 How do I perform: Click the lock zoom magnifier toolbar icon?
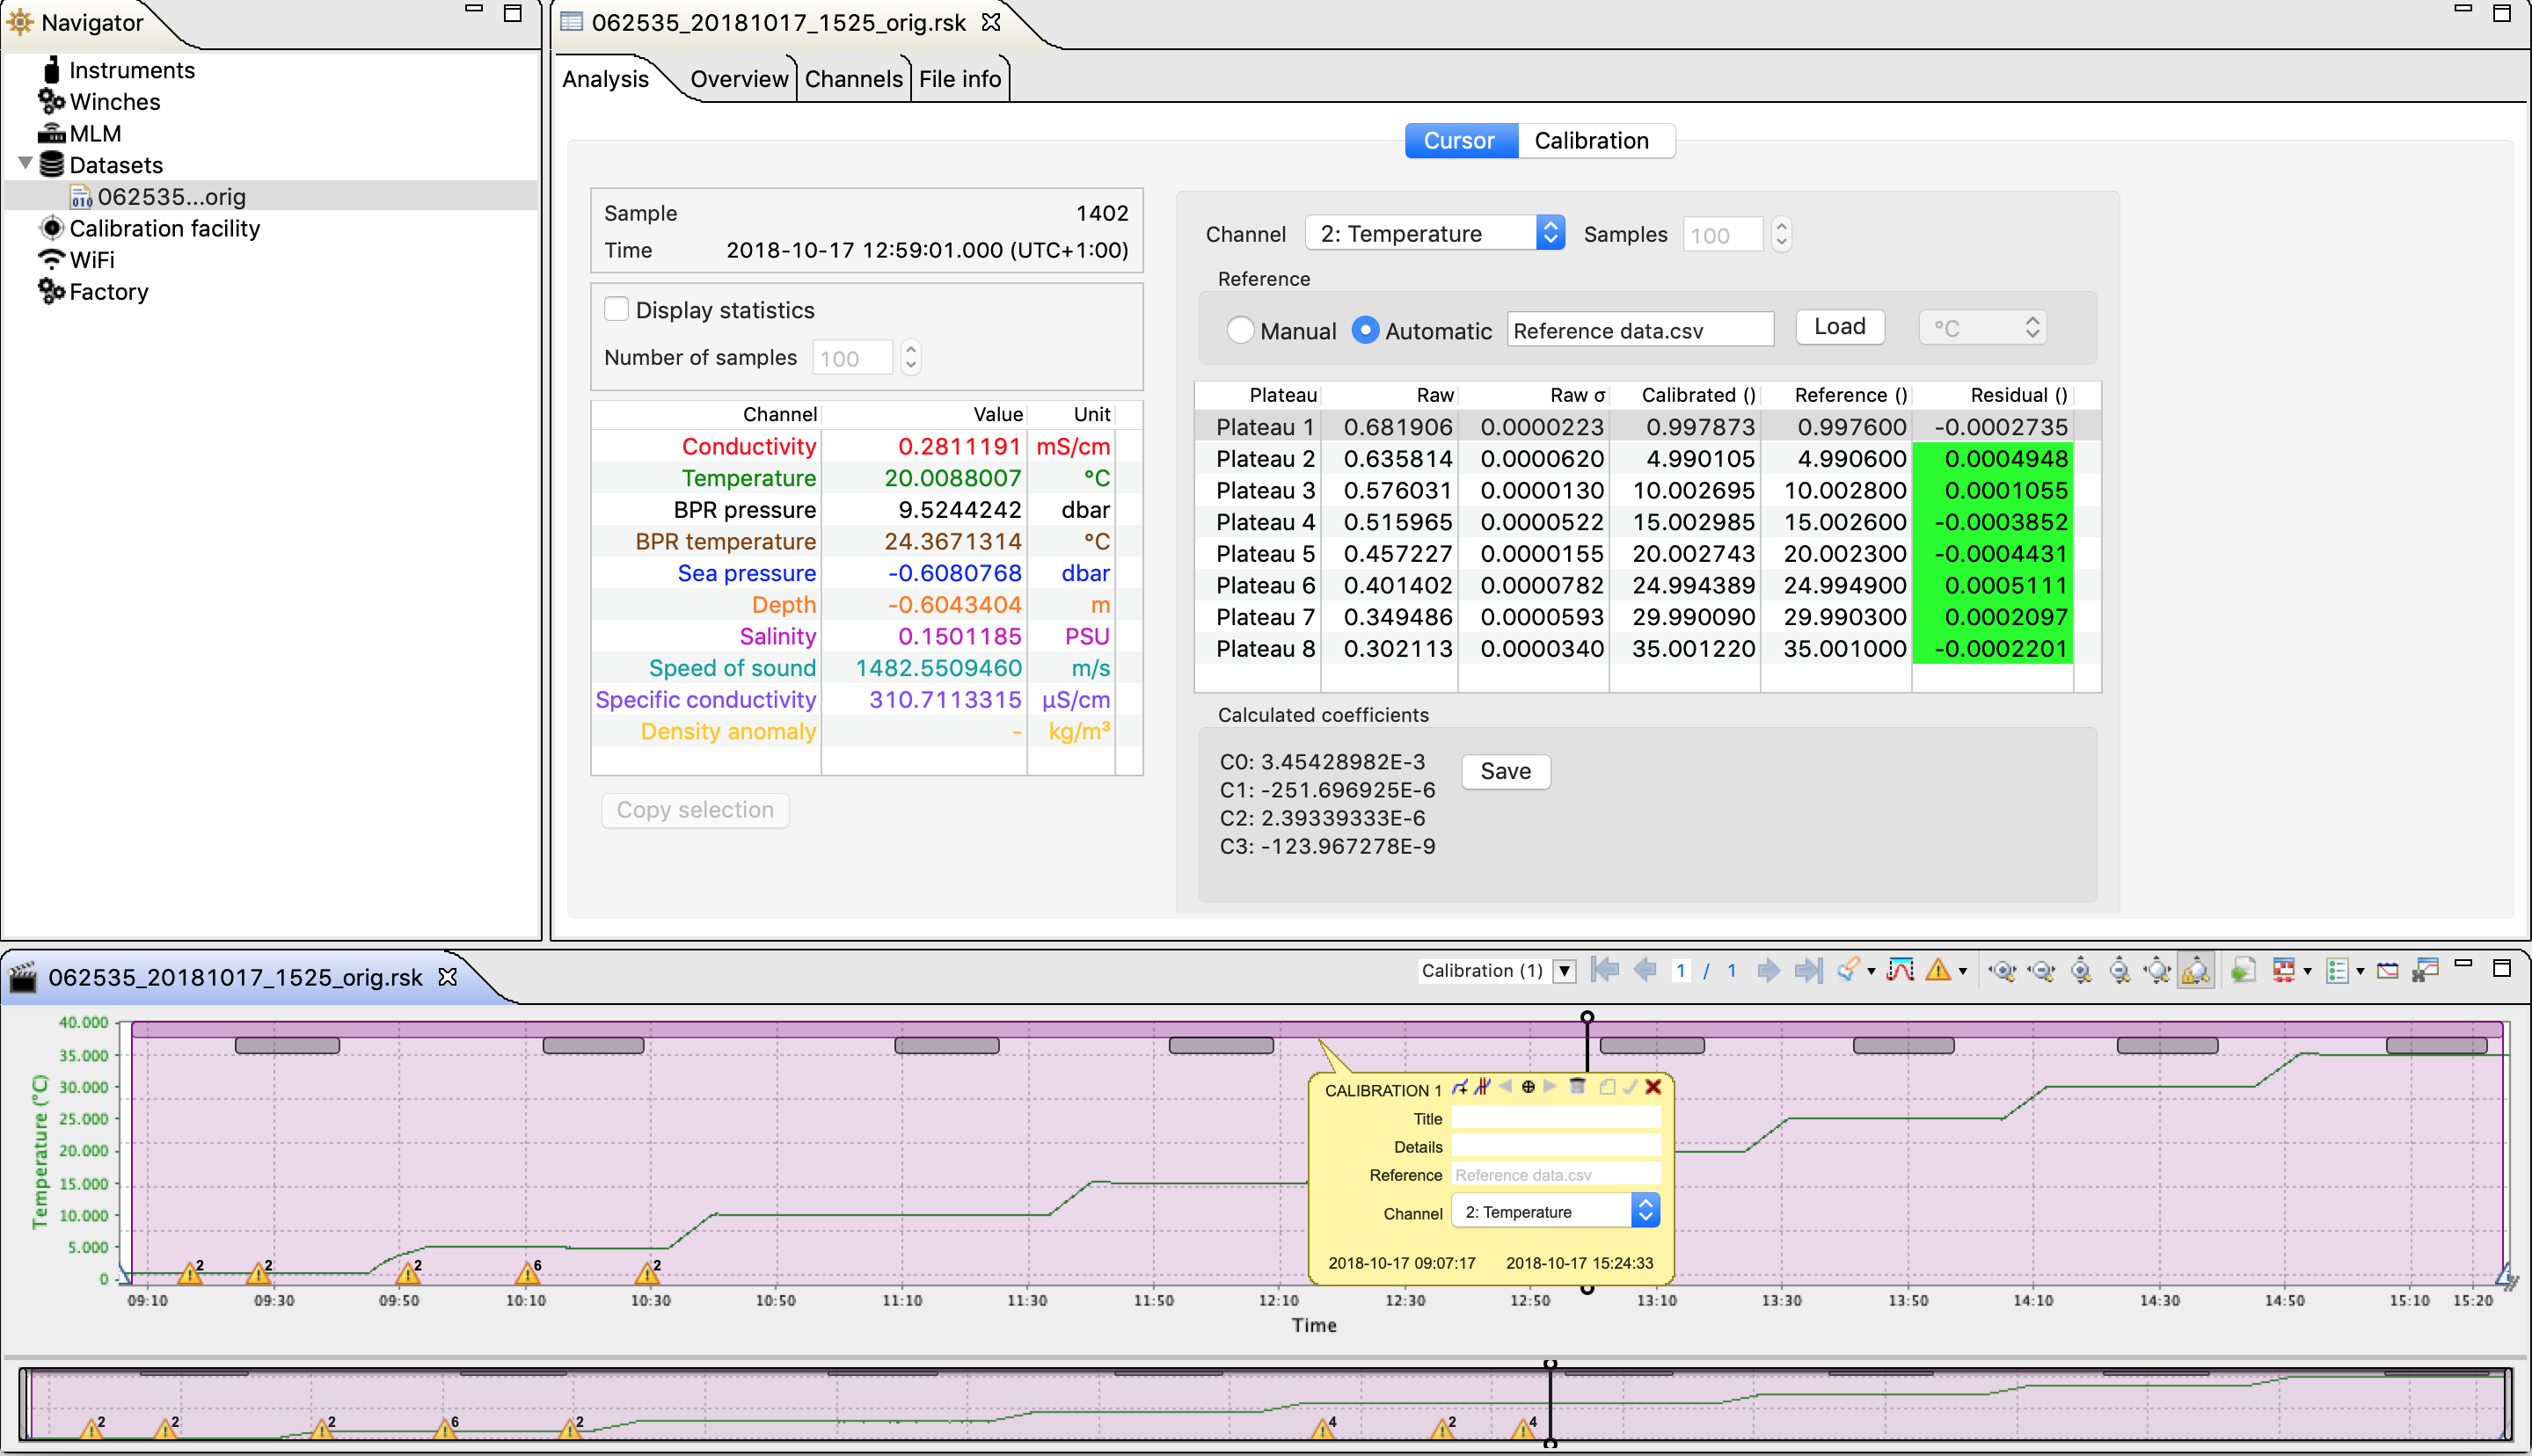click(x=2195, y=970)
